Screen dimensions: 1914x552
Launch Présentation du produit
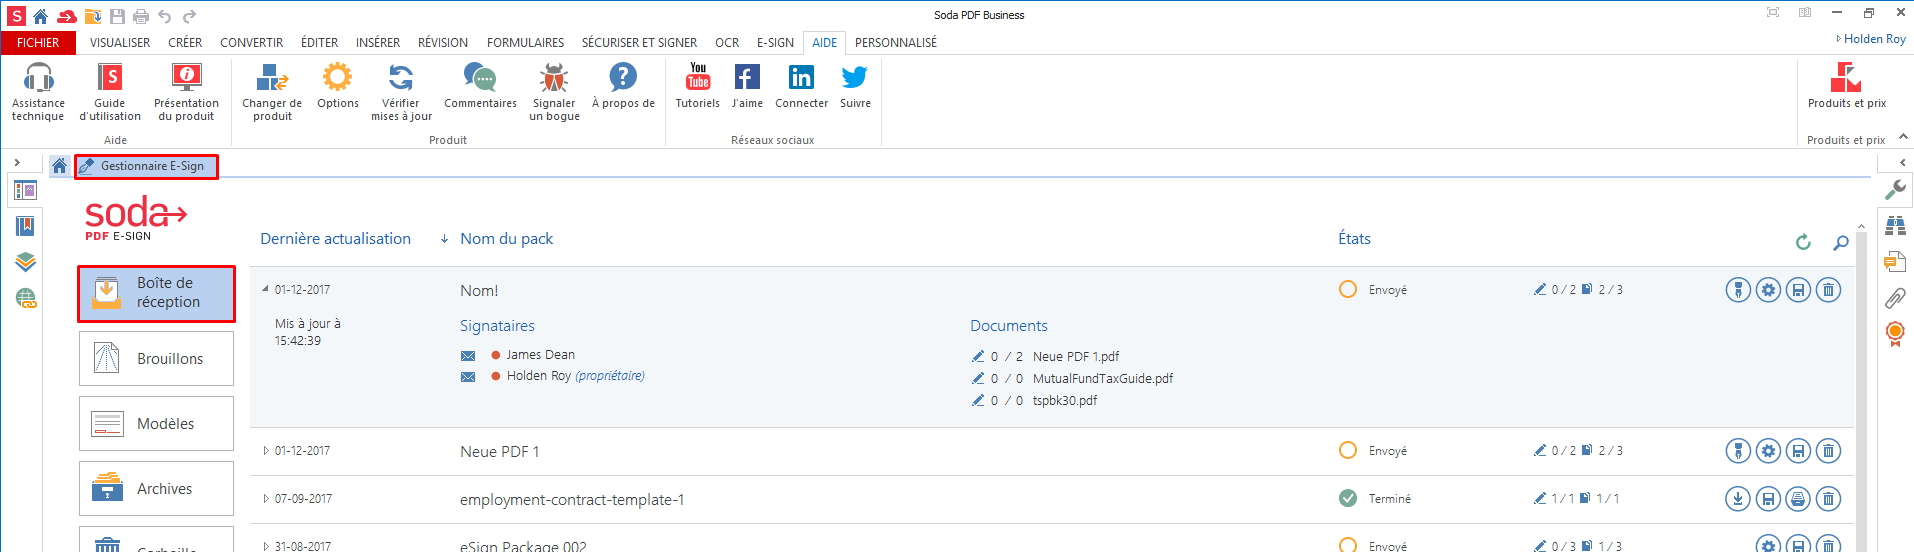(x=186, y=91)
